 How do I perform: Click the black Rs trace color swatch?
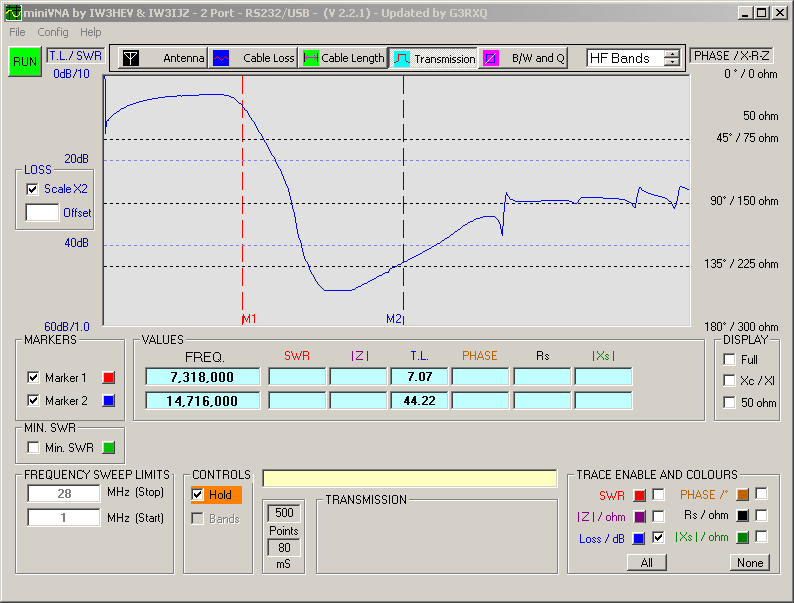point(742,516)
